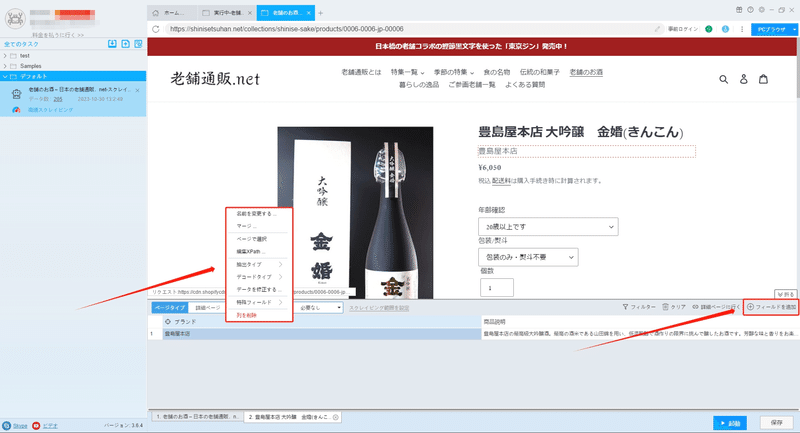This screenshot has height=433, width=800.
Task: Expand the Samples folder
Action: (5, 66)
